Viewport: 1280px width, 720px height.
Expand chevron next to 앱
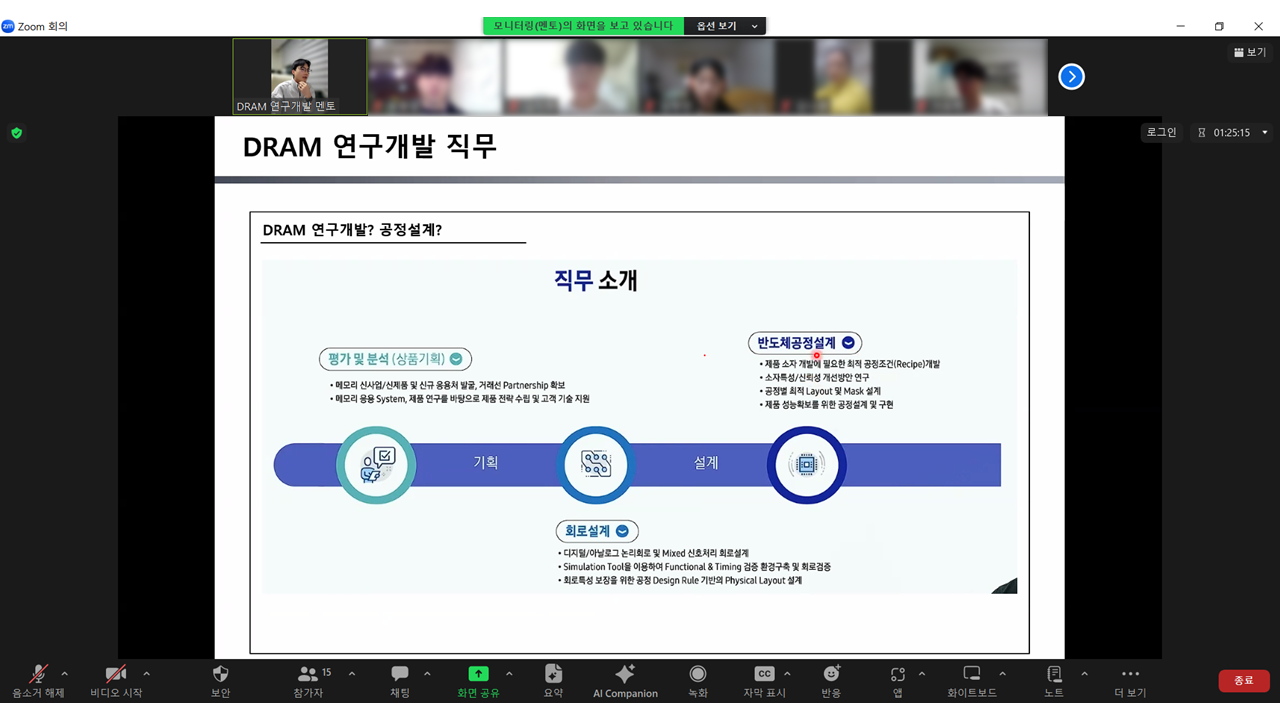coord(922,674)
